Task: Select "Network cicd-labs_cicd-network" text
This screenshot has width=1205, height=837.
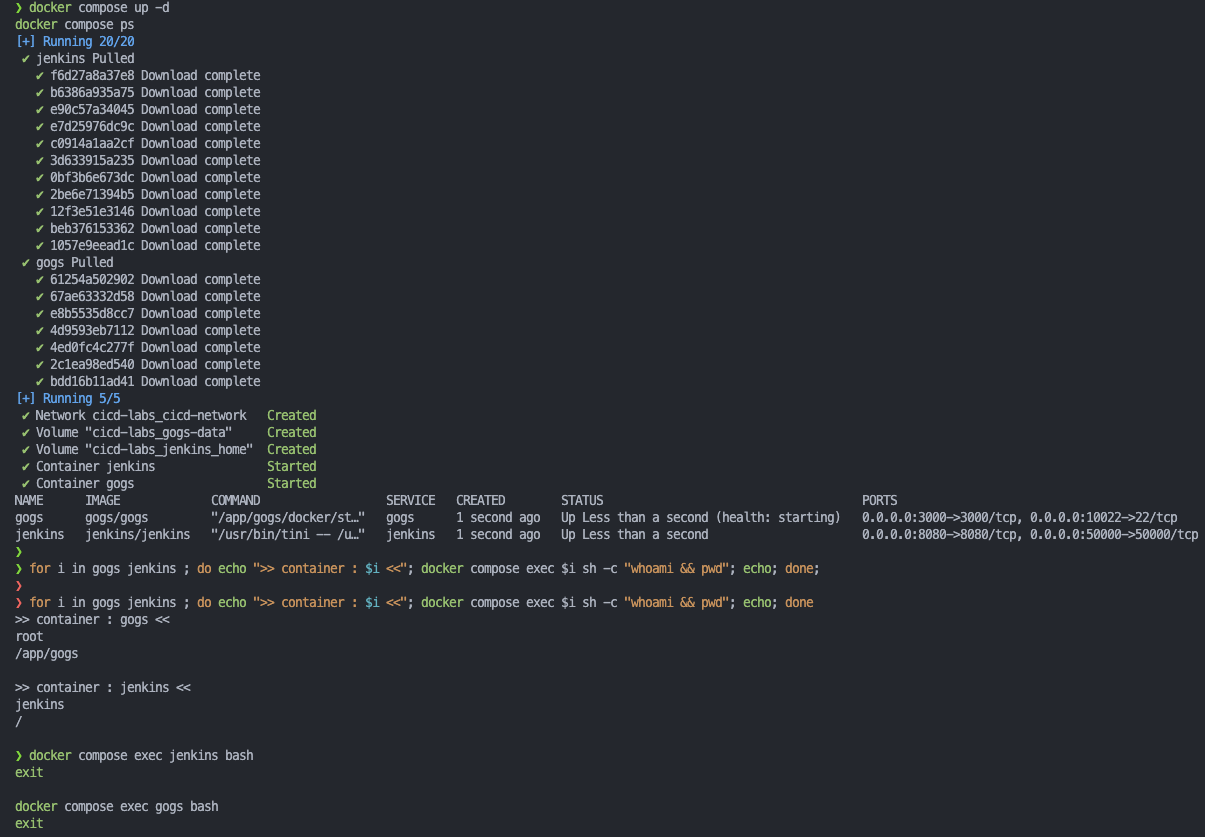Action: (141, 415)
